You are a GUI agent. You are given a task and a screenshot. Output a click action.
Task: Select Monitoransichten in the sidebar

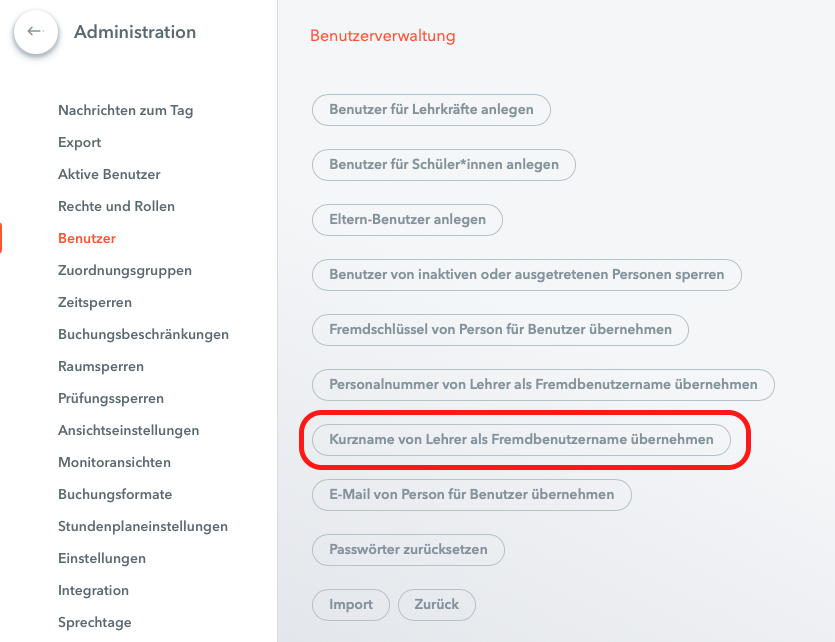(x=114, y=462)
